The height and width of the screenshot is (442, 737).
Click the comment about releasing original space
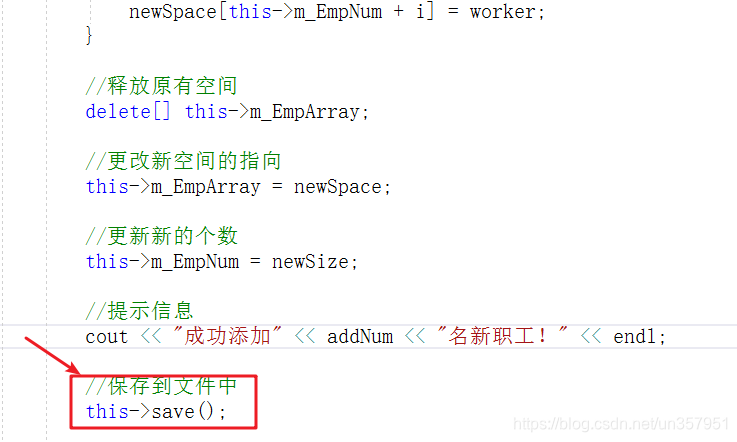point(161,86)
